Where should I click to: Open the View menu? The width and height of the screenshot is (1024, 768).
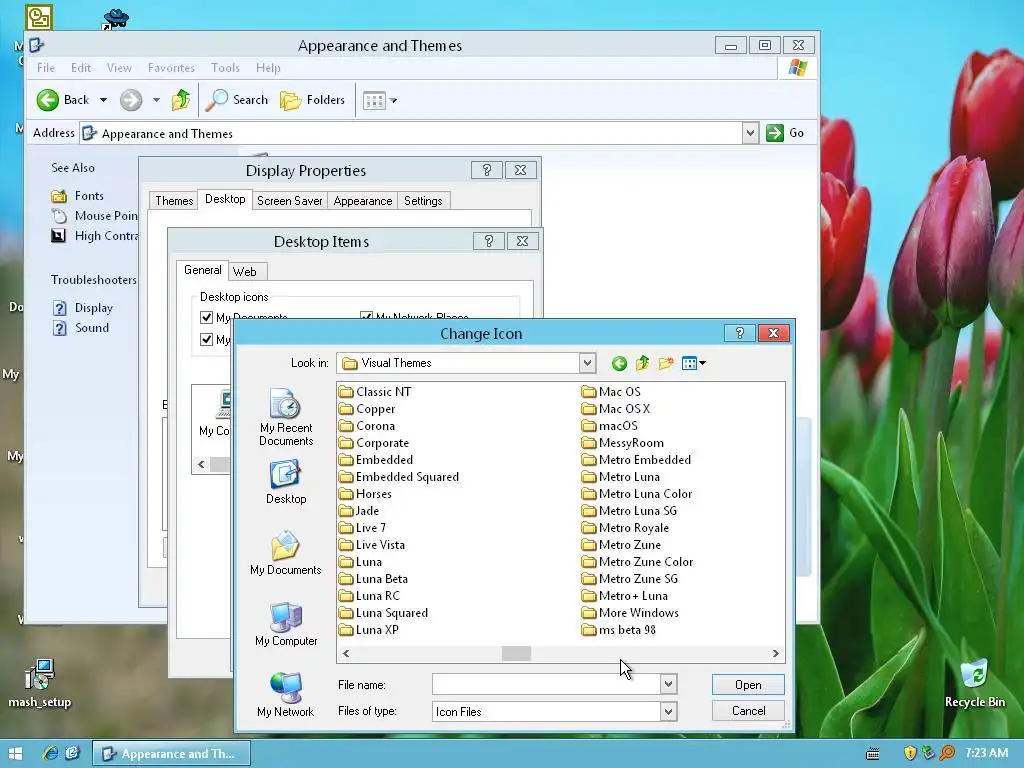pyautogui.click(x=119, y=68)
